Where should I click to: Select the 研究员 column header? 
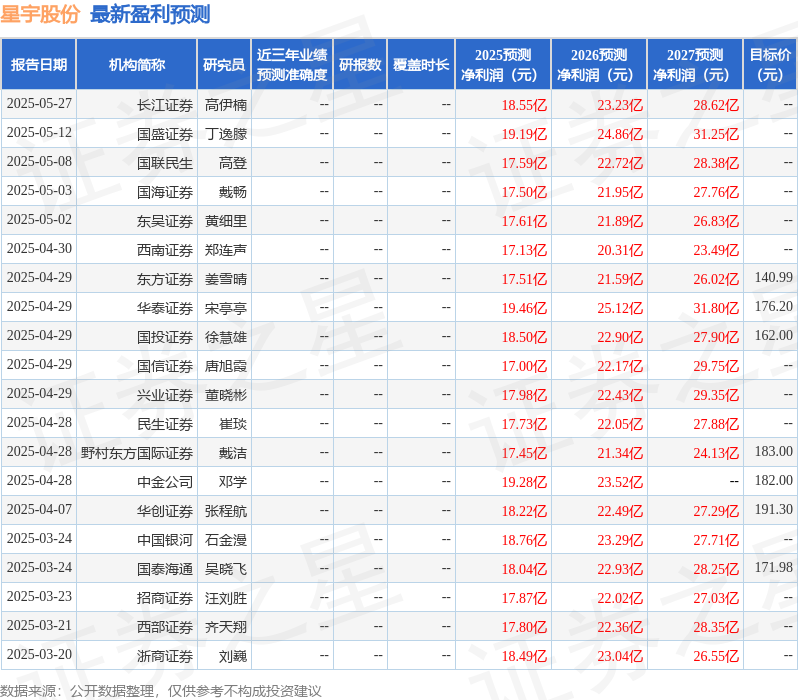[x=224, y=65]
